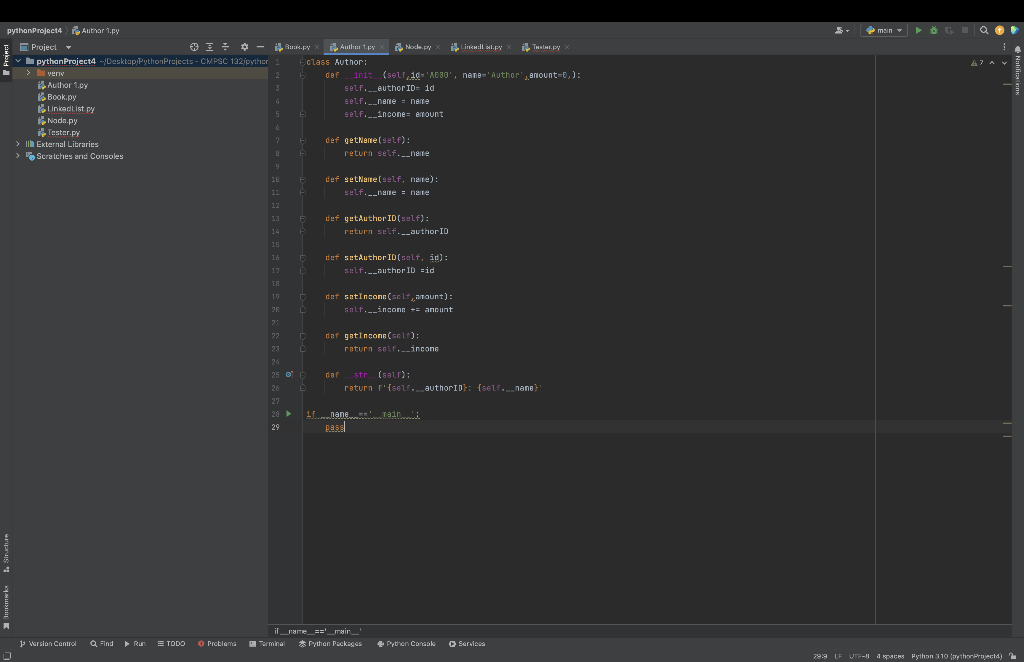Open Run tool window
The image size is (1024, 662).
click(135, 644)
